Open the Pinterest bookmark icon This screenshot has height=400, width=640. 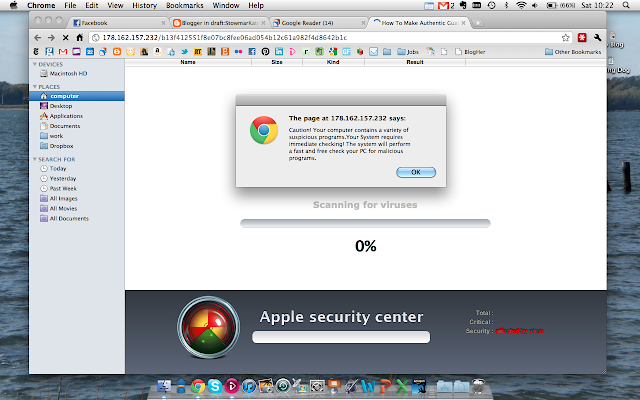coord(265,51)
